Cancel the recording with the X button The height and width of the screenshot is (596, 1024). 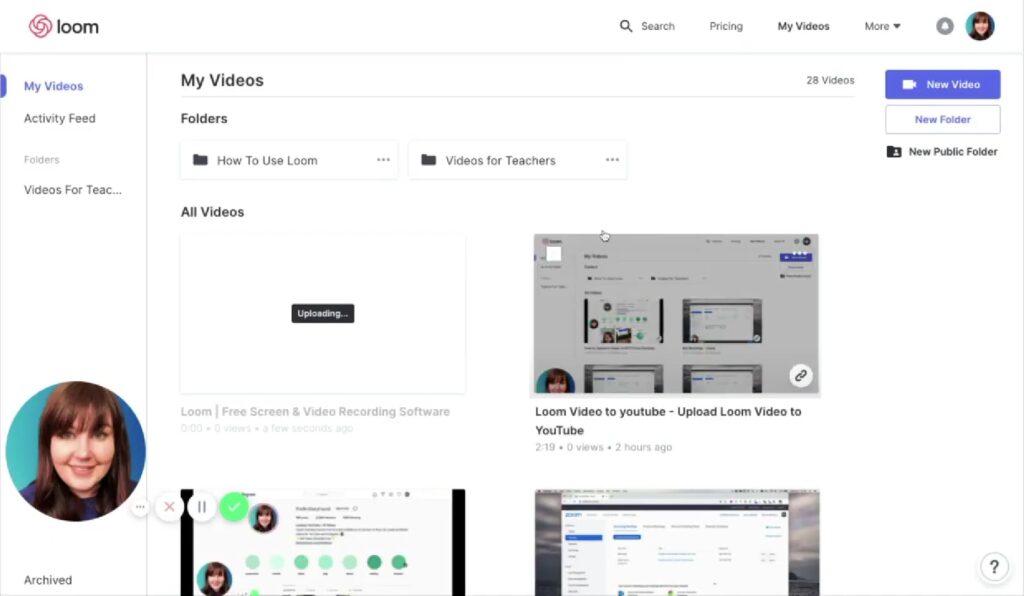tap(169, 507)
